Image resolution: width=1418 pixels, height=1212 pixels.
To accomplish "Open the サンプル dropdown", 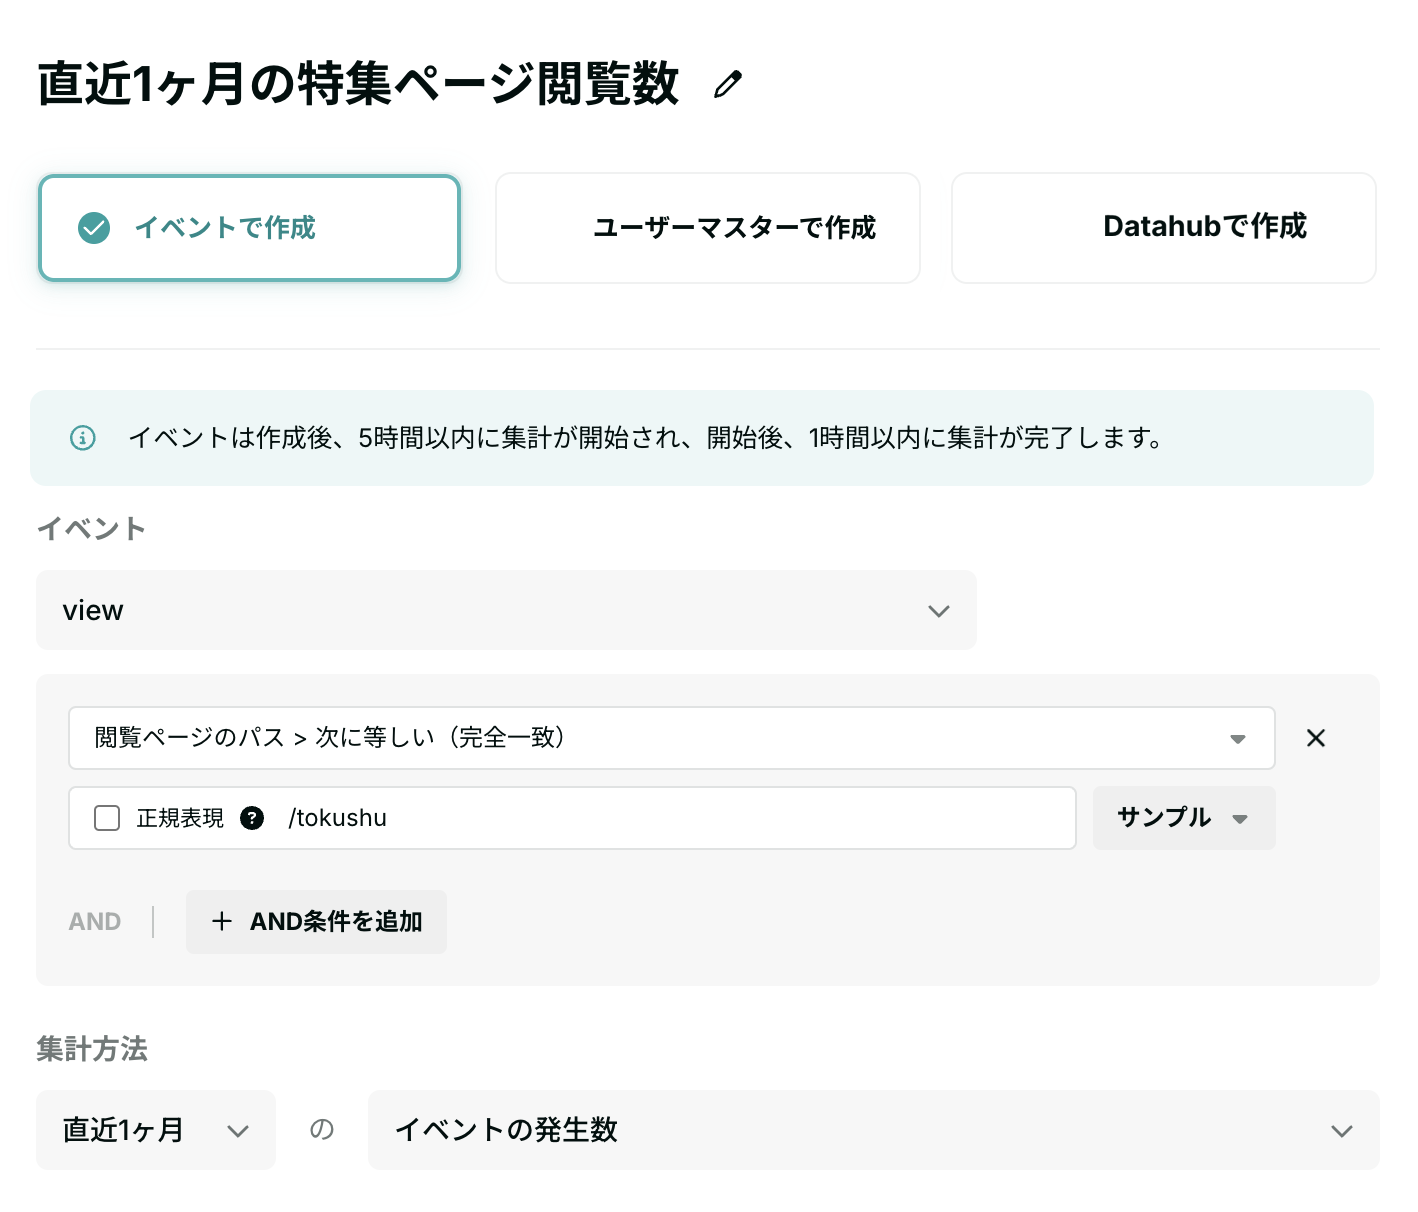I will coord(1184,818).
